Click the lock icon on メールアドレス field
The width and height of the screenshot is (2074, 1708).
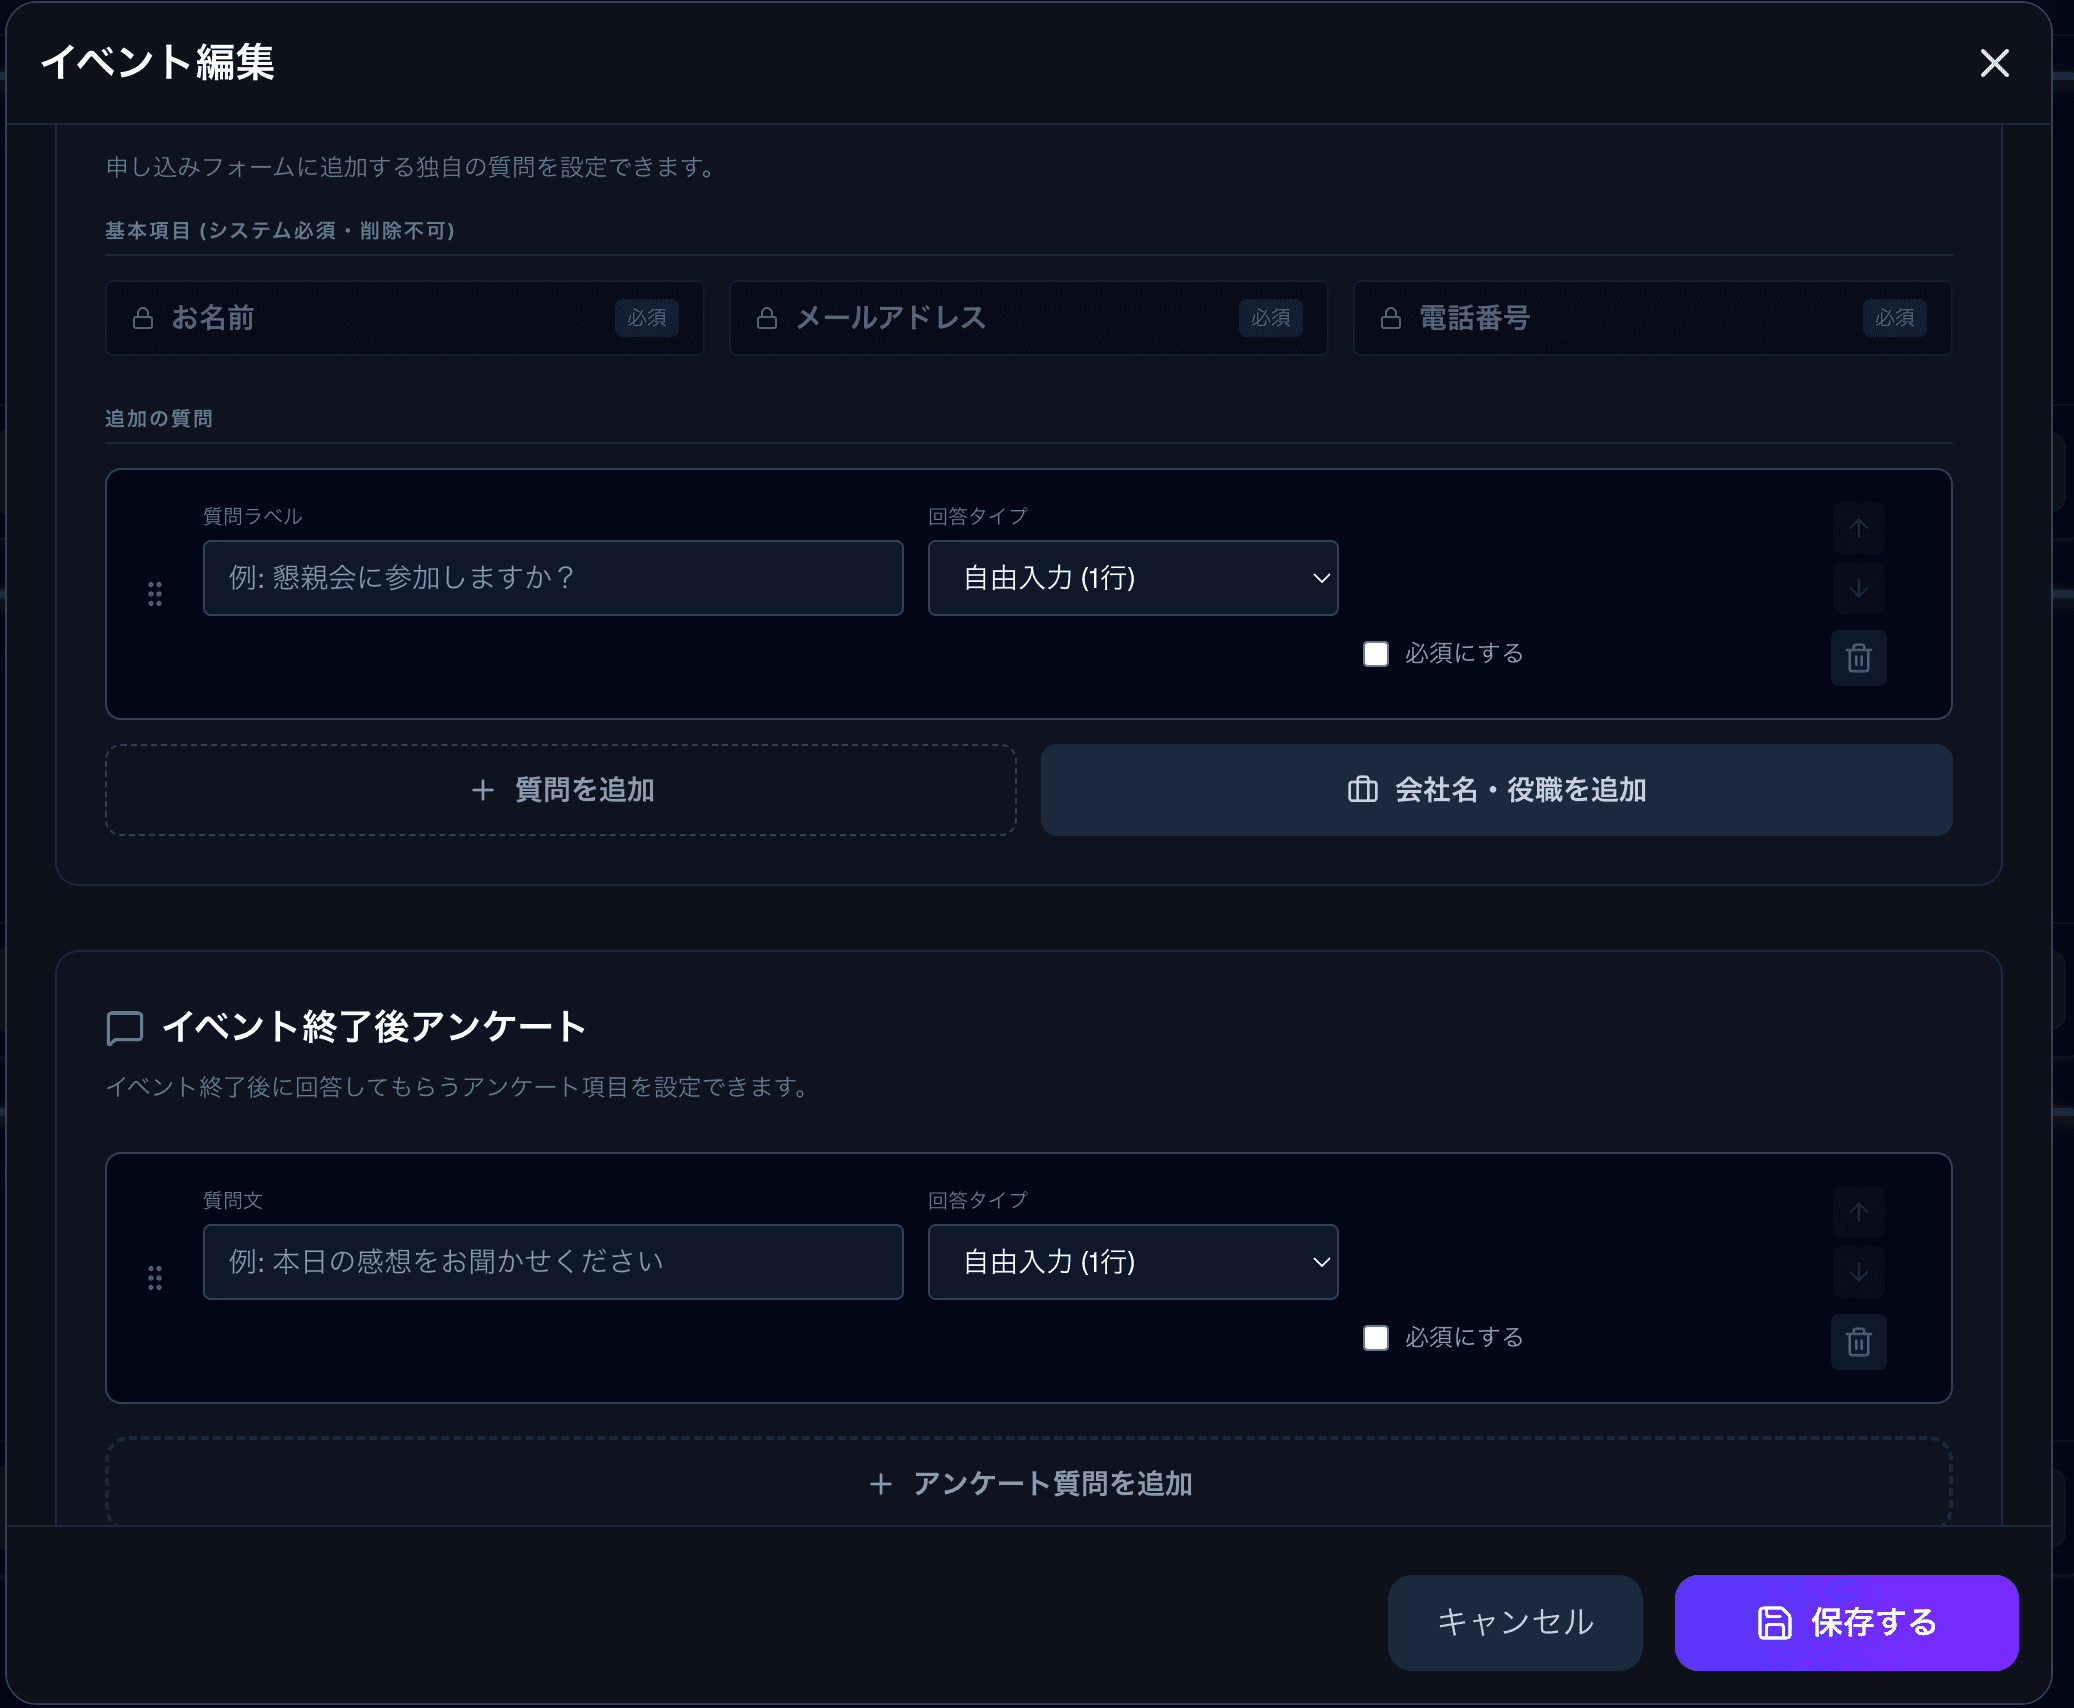click(x=767, y=318)
